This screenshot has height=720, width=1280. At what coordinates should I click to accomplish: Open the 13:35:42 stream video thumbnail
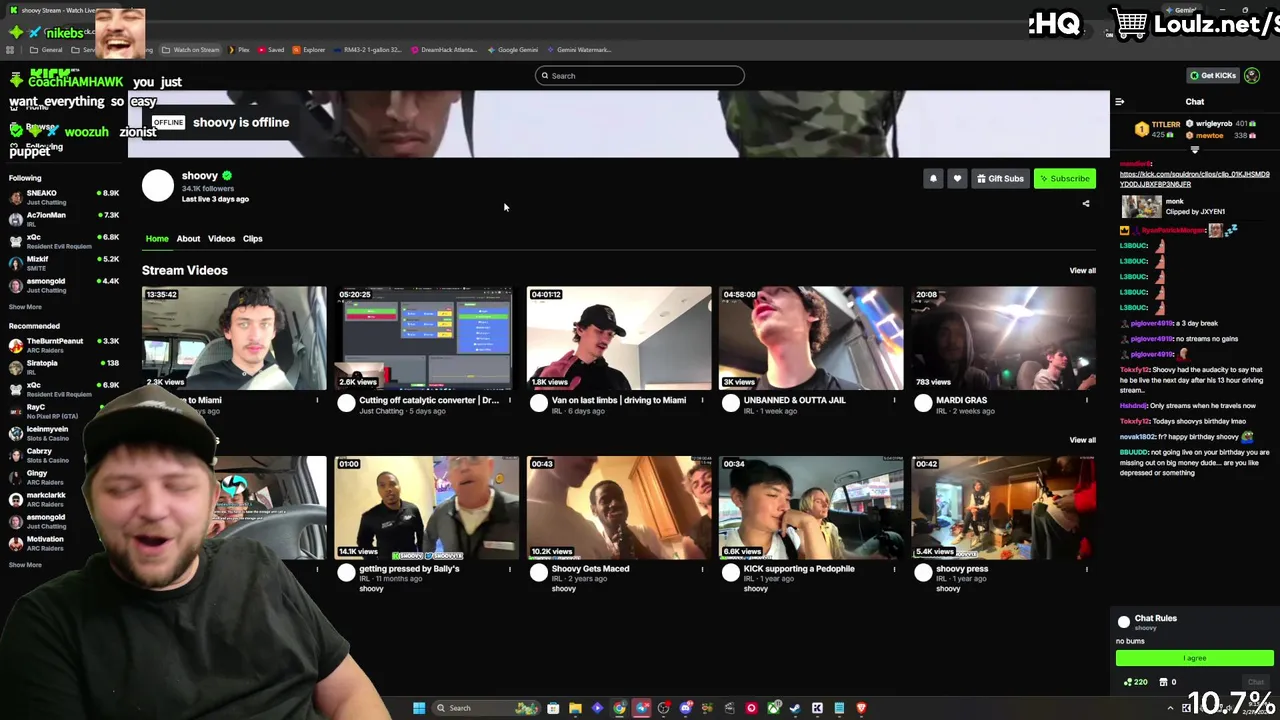[x=234, y=338]
